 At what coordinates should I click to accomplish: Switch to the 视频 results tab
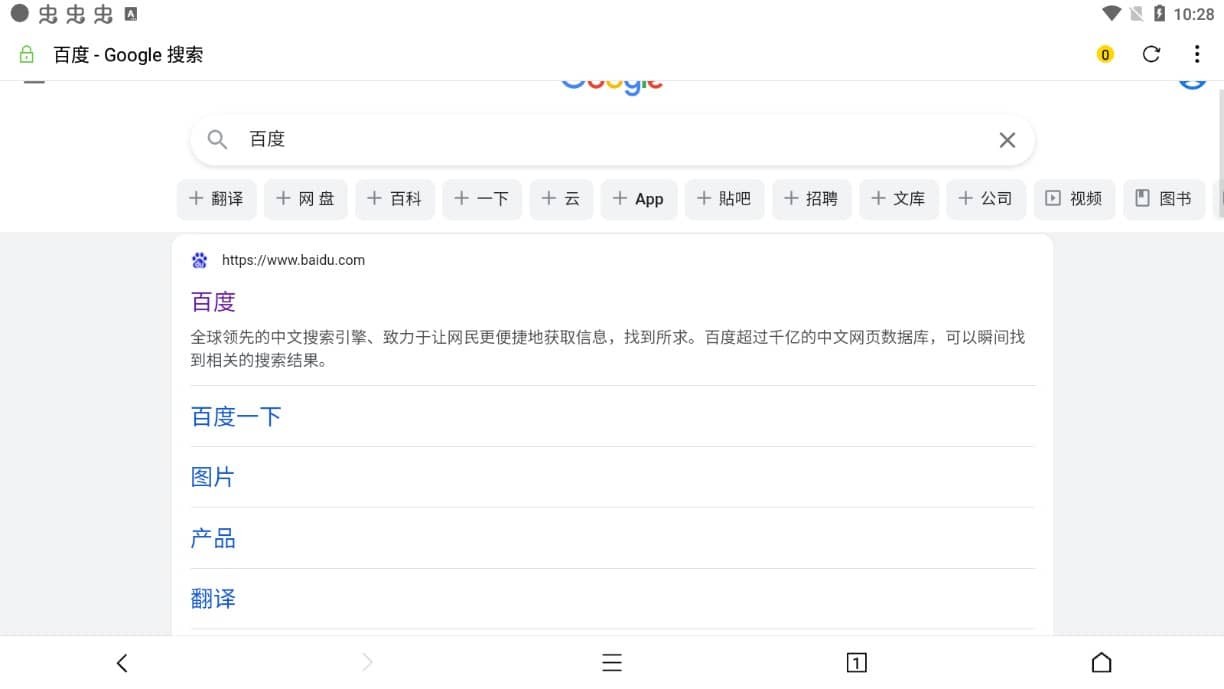tap(1074, 199)
